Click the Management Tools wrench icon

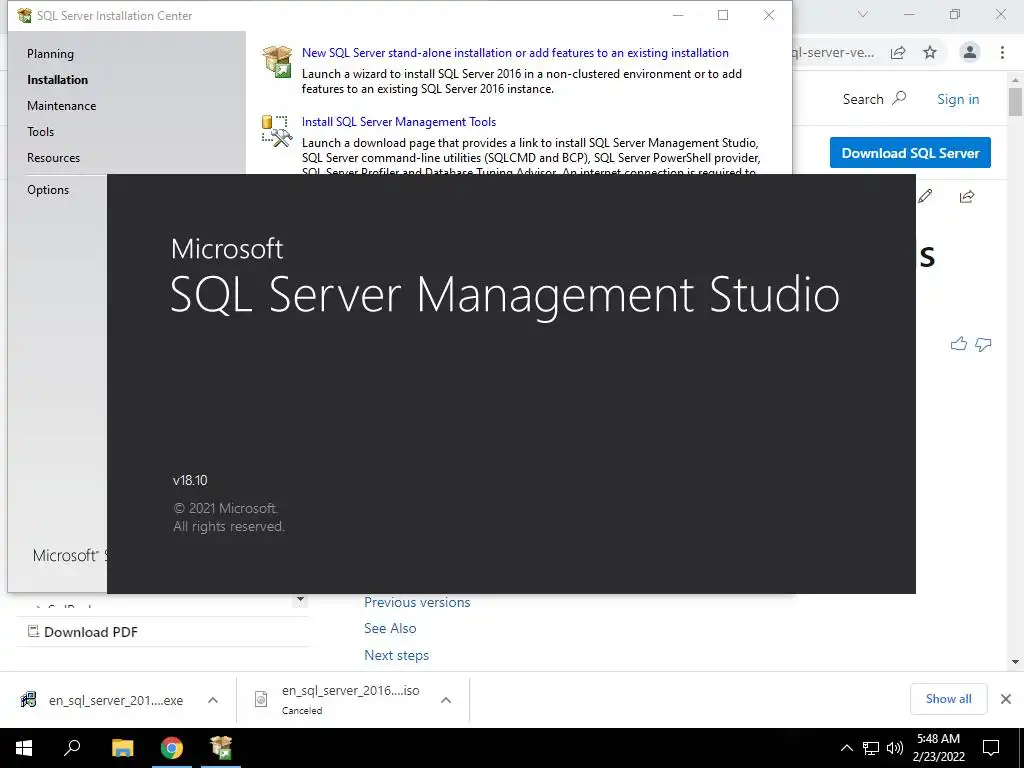click(277, 131)
